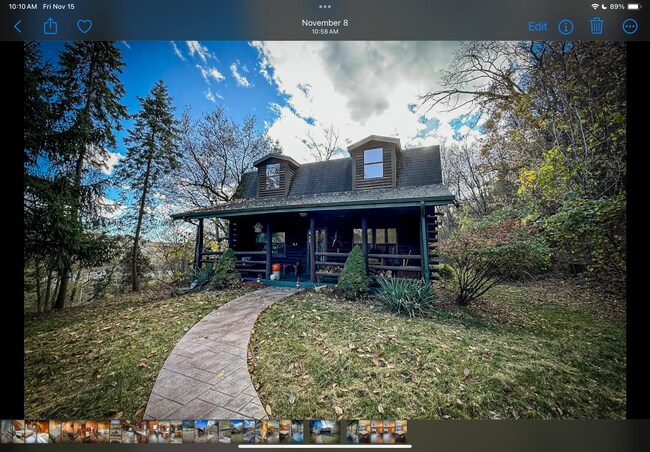The image size is (650, 452).
Task: Tap the Edit button
Action: pyautogui.click(x=537, y=26)
